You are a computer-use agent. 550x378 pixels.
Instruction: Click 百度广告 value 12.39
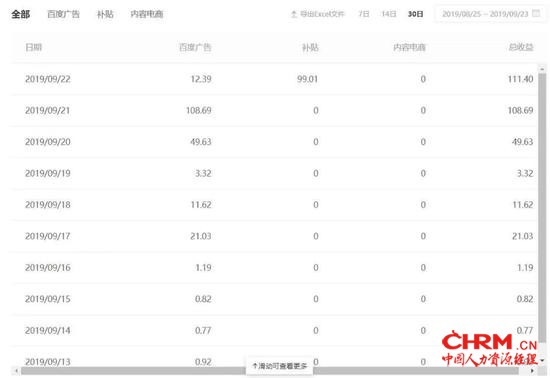click(201, 79)
